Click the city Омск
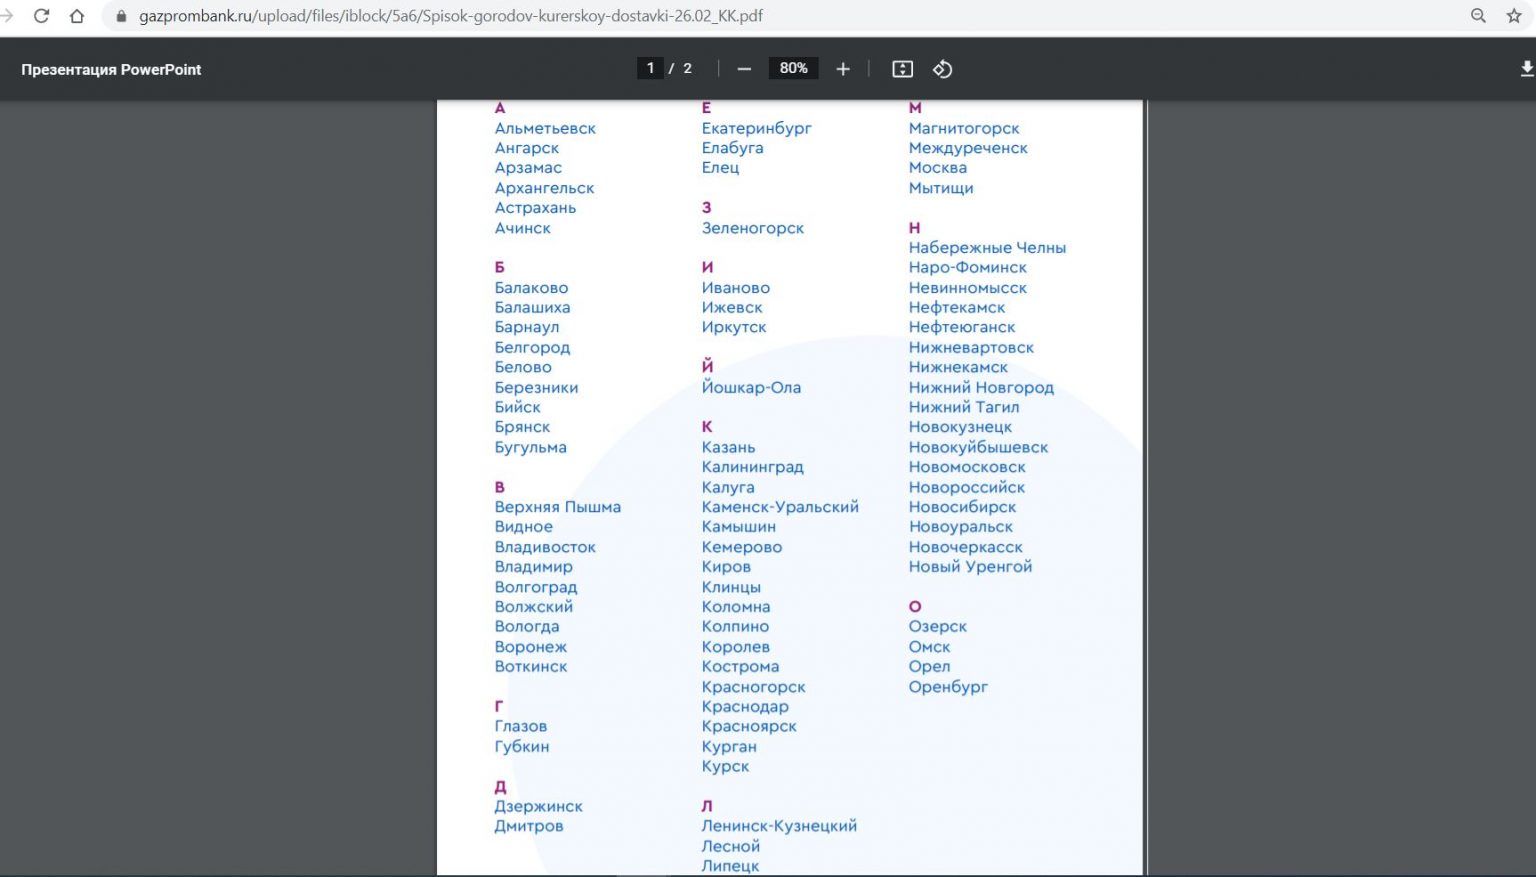Viewport: 1536px width, 877px height. [929, 647]
